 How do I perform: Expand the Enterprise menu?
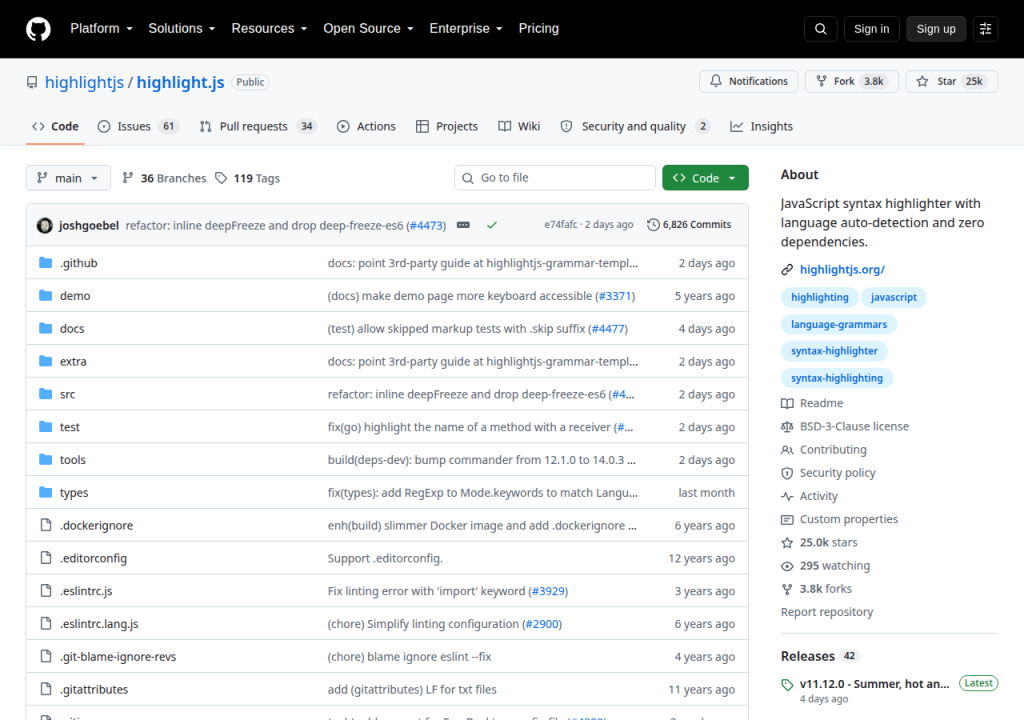tap(466, 29)
